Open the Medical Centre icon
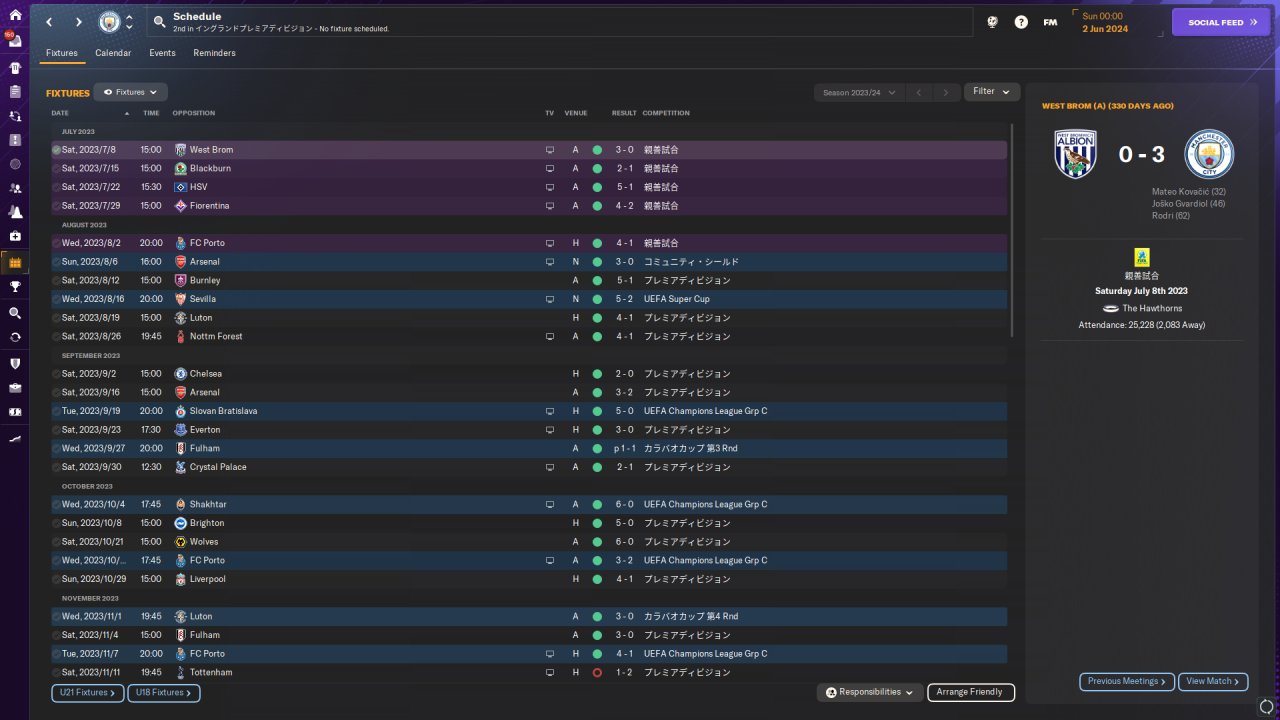Image resolution: width=1280 pixels, height=720 pixels. pyautogui.click(x=14, y=236)
